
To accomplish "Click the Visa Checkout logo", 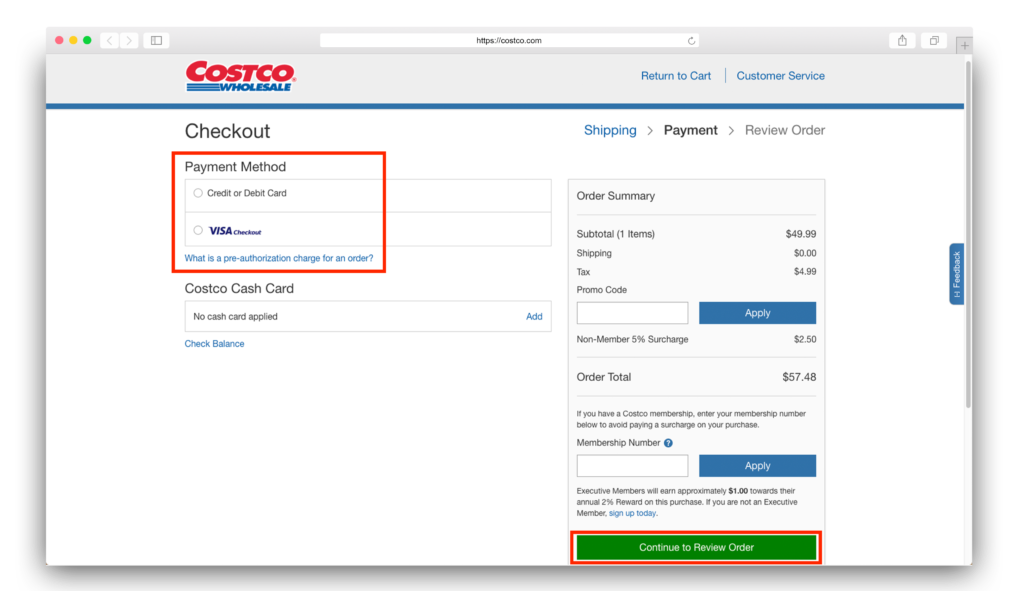I will pos(235,231).
